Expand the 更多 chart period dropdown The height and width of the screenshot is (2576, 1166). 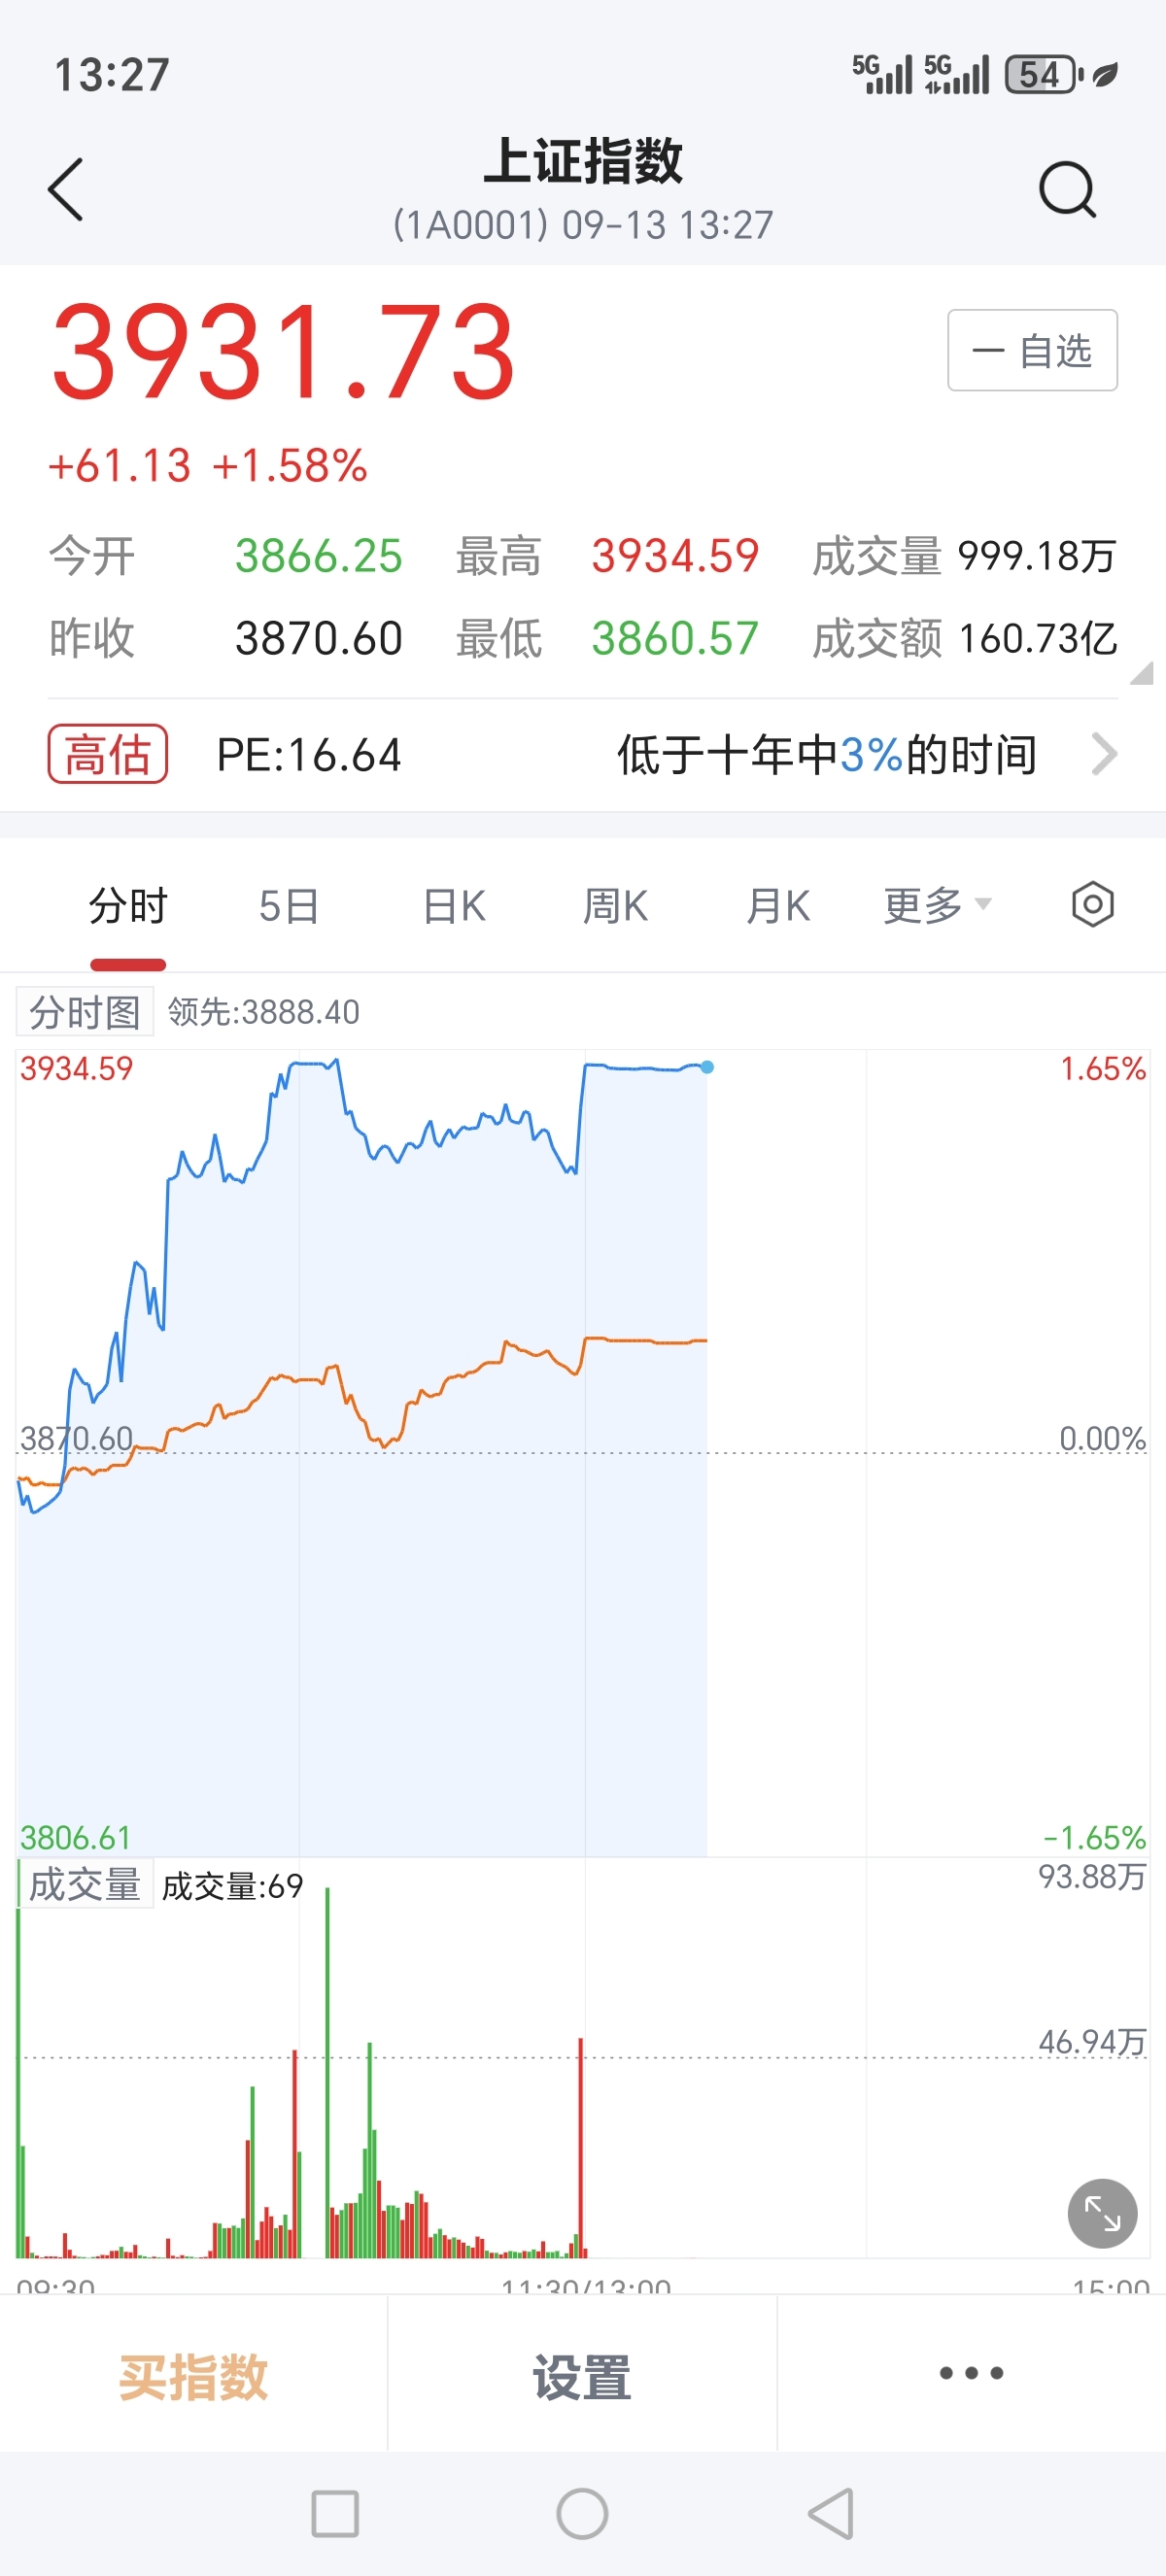pyautogui.click(x=937, y=906)
